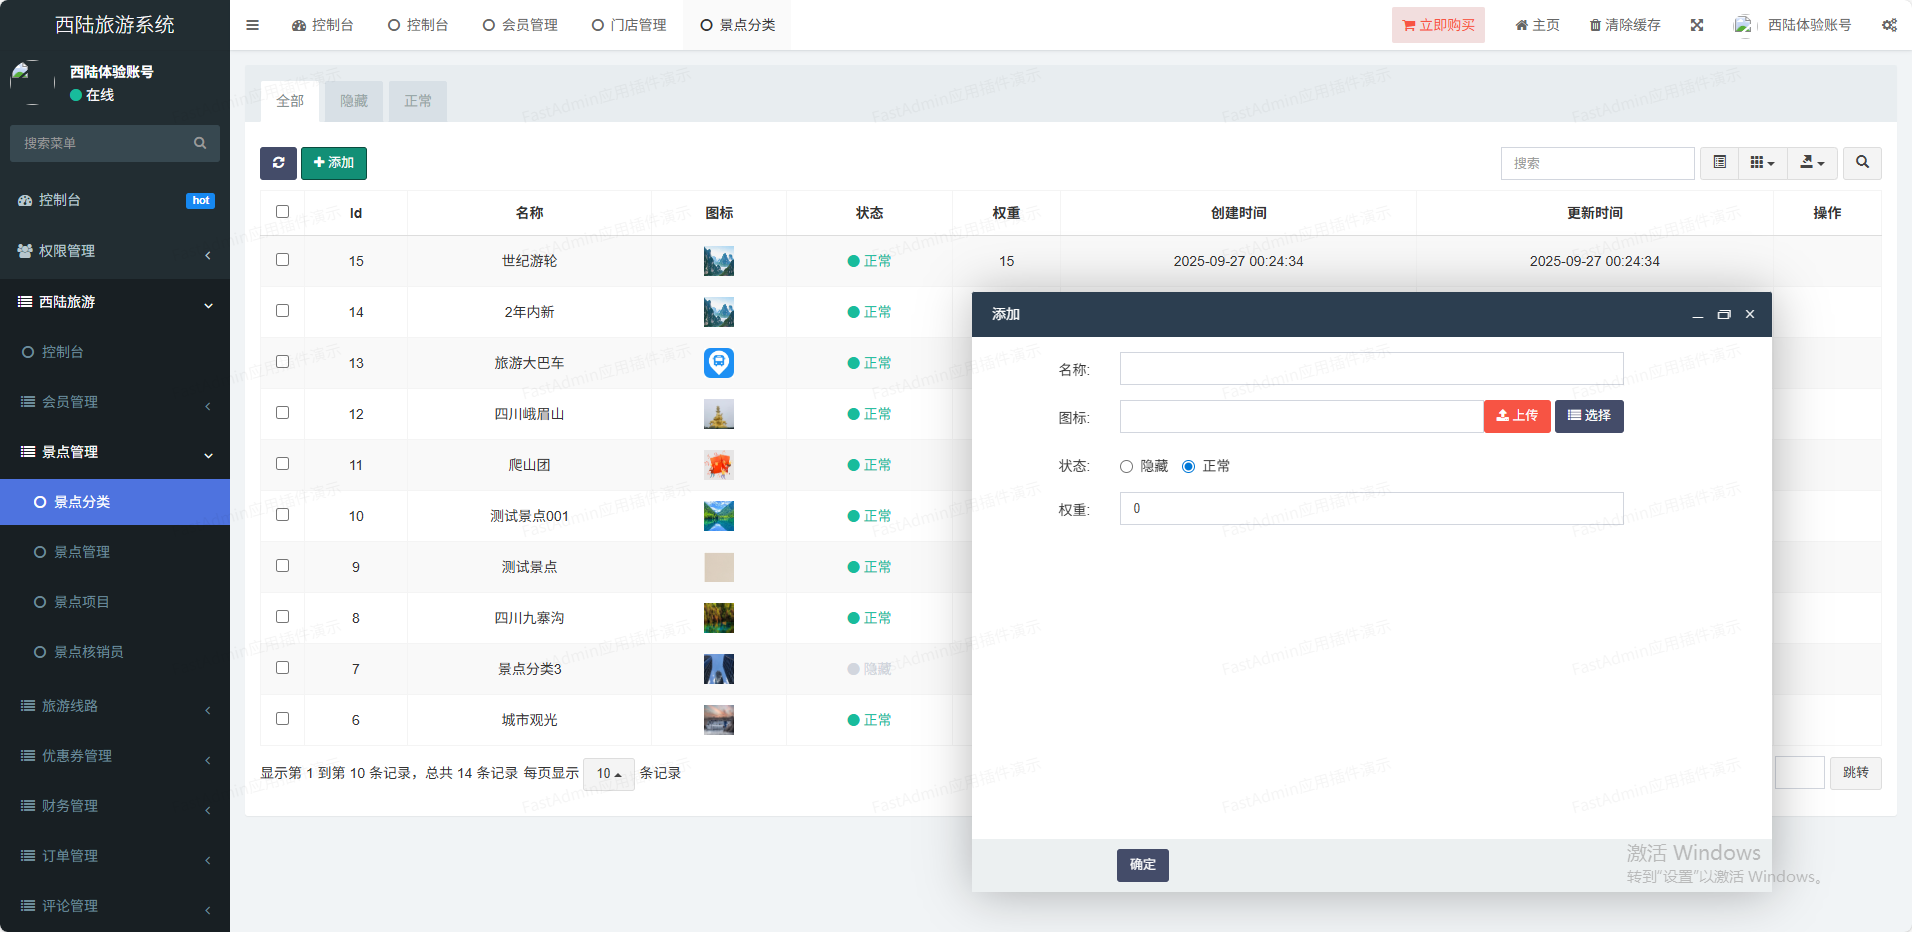Open the settings gears icon at top right
Viewport: 1912px width, 932px height.
point(1889,25)
